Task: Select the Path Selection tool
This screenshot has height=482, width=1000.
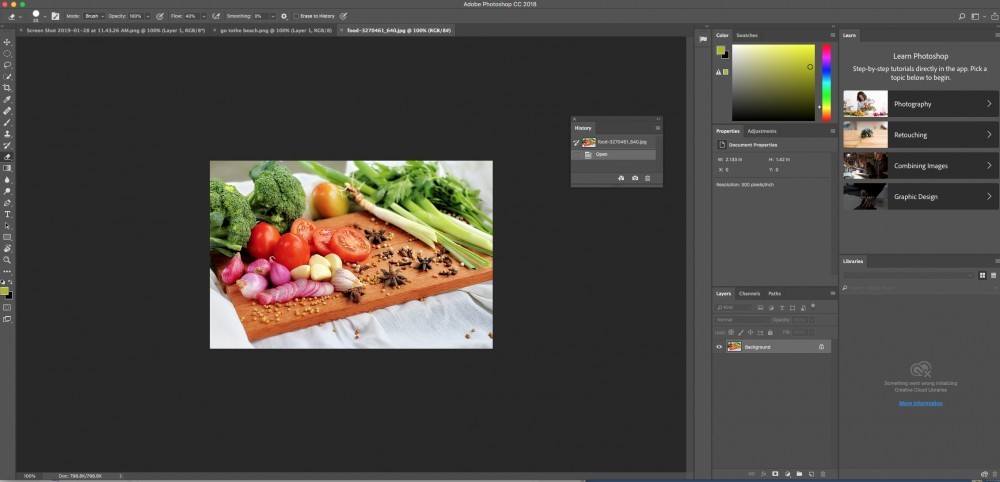Action: click(8, 226)
